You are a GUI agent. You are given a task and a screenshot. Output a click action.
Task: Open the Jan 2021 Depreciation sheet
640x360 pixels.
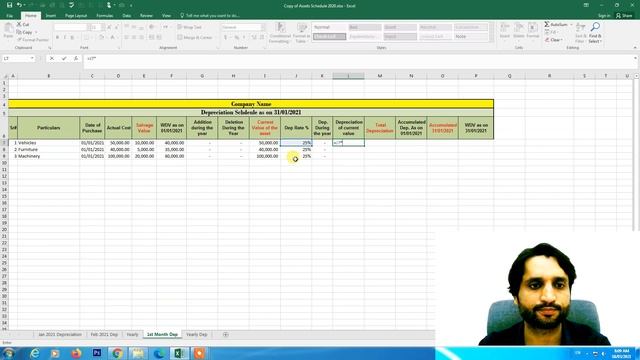[60, 334]
